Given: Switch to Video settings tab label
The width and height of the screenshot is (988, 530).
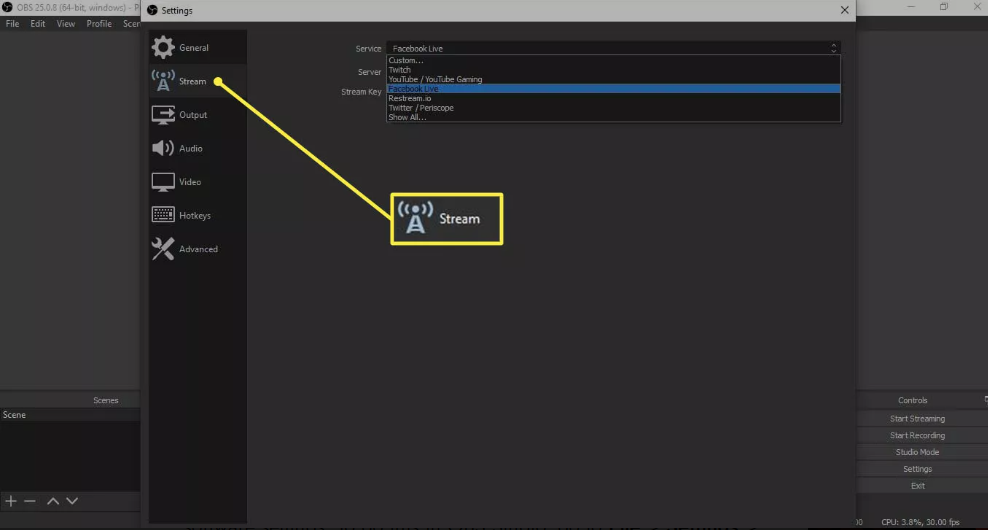Looking at the screenshot, I should coord(190,182).
